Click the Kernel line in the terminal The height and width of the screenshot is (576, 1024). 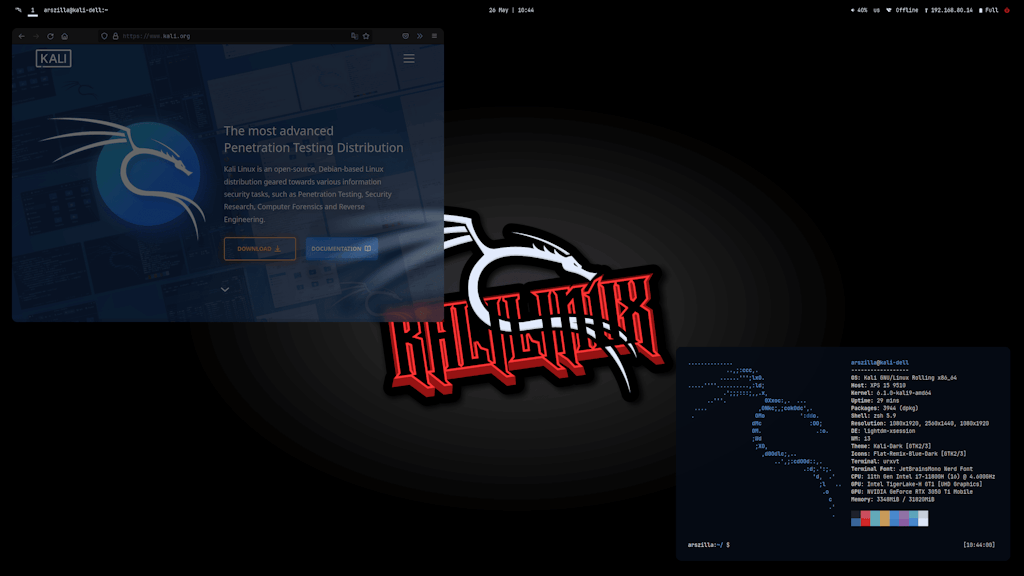click(891, 393)
